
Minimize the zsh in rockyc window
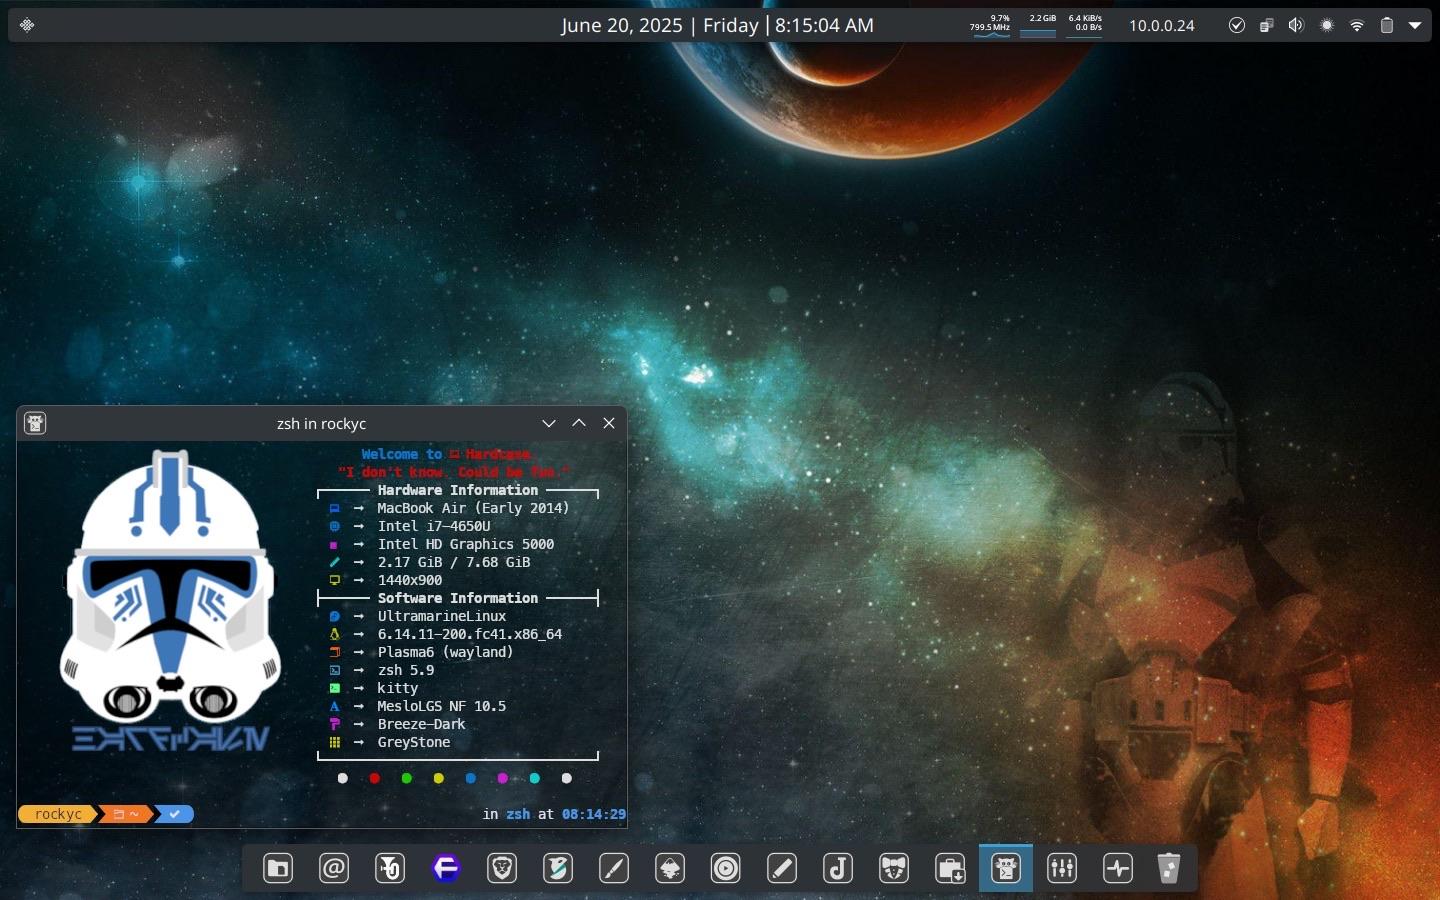click(549, 423)
